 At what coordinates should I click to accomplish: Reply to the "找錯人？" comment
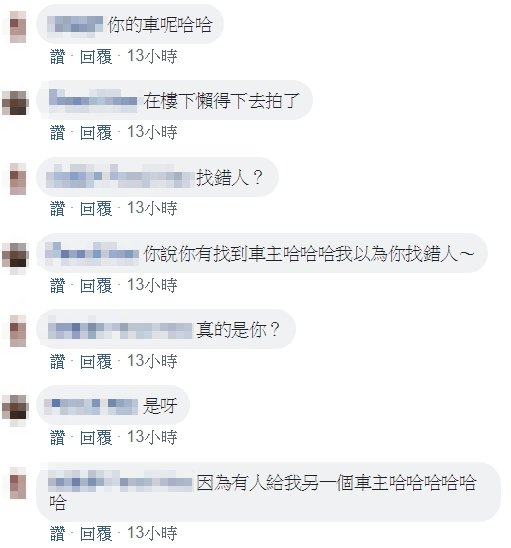point(96,208)
